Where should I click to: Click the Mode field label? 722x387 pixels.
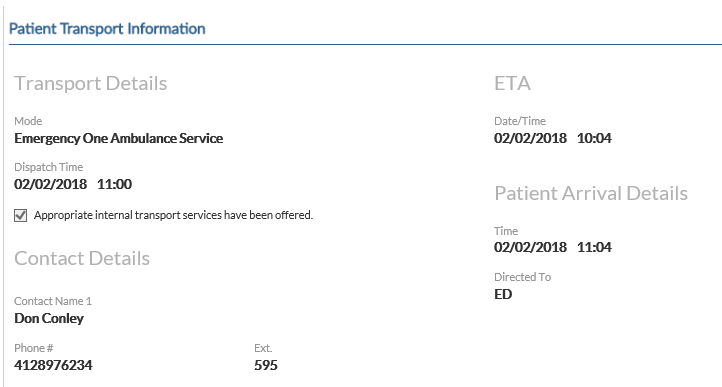tap(28, 121)
